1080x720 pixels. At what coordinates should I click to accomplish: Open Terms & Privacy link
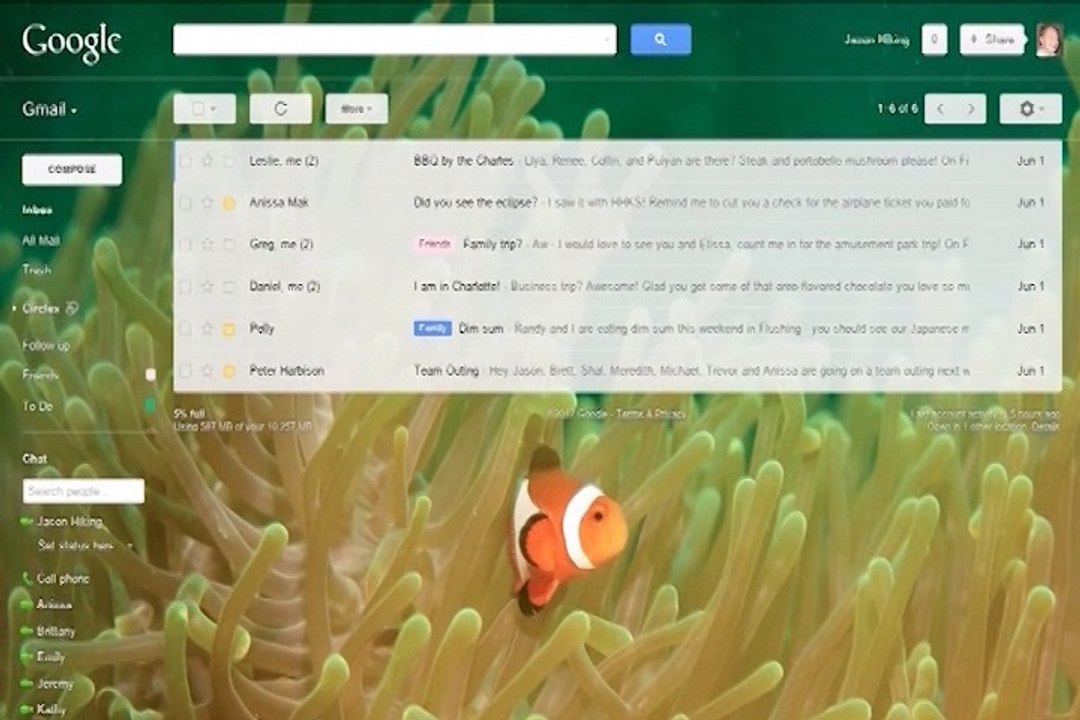pos(650,413)
